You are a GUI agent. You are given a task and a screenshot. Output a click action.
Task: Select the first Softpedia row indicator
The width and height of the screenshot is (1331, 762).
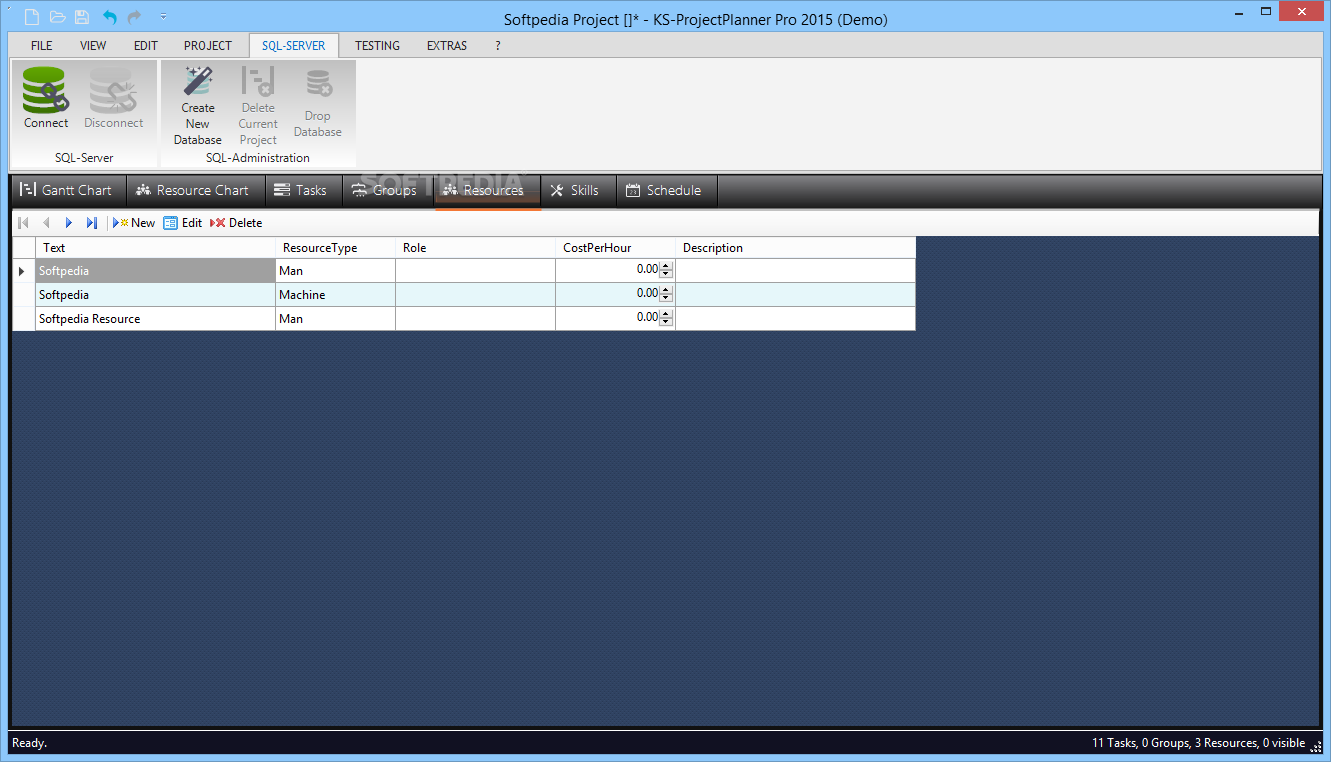[23, 271]
